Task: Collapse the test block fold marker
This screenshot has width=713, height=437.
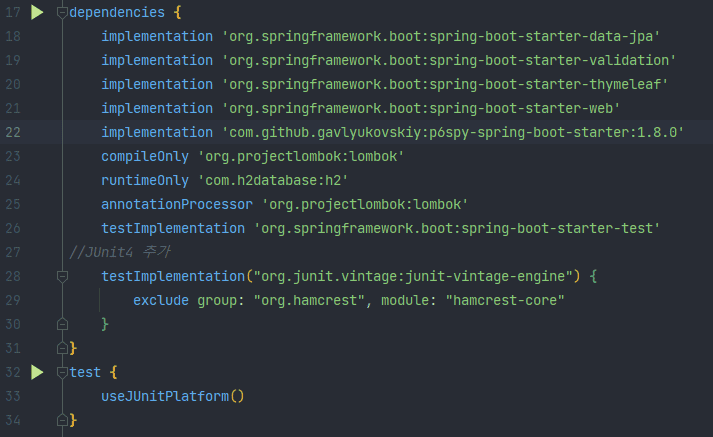Action: pos(62,373)
